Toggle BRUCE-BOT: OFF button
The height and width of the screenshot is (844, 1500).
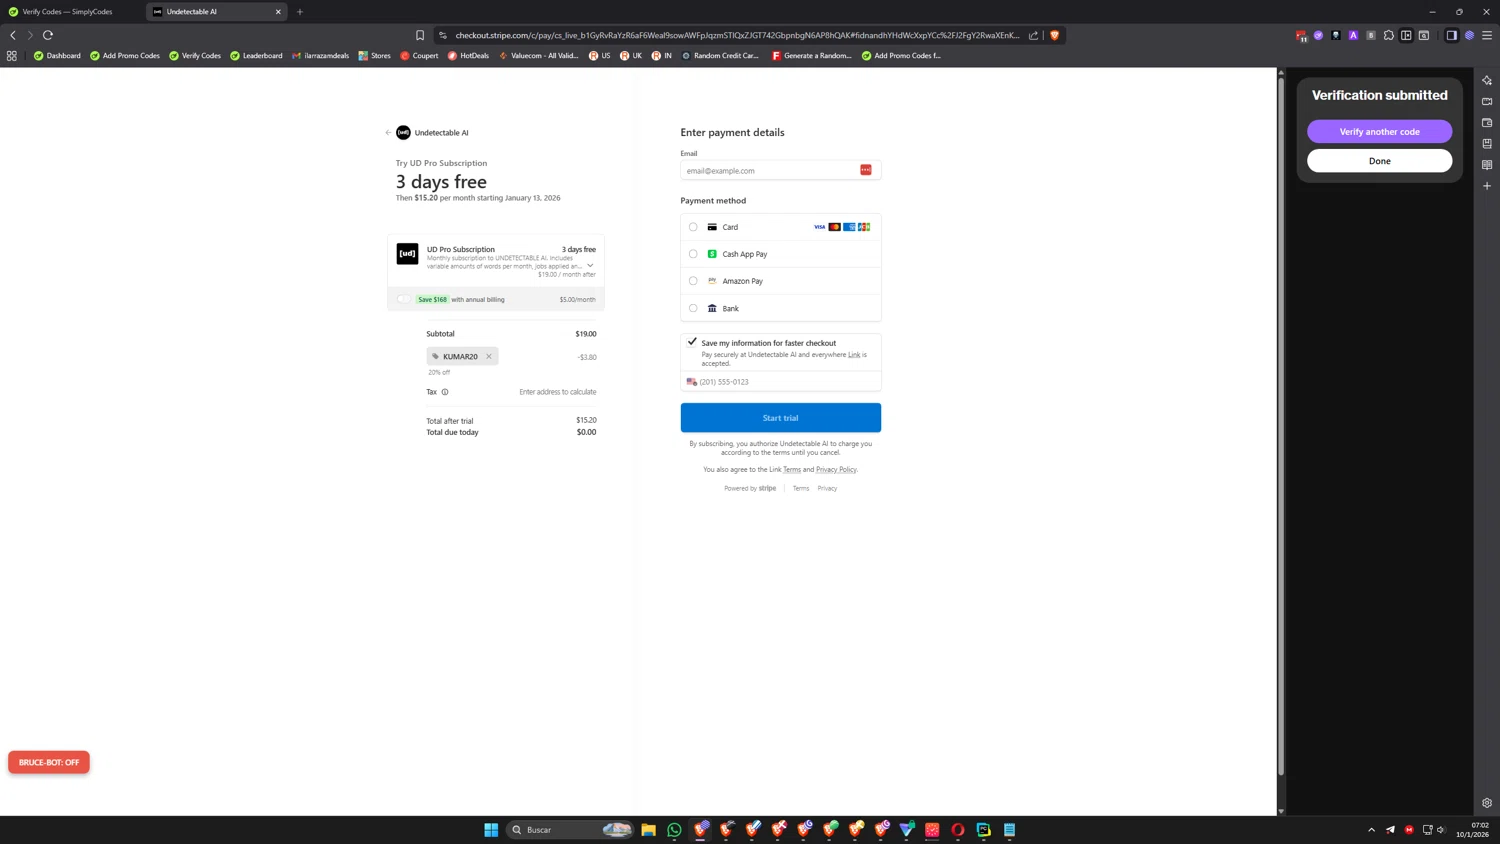click(49, 762)
